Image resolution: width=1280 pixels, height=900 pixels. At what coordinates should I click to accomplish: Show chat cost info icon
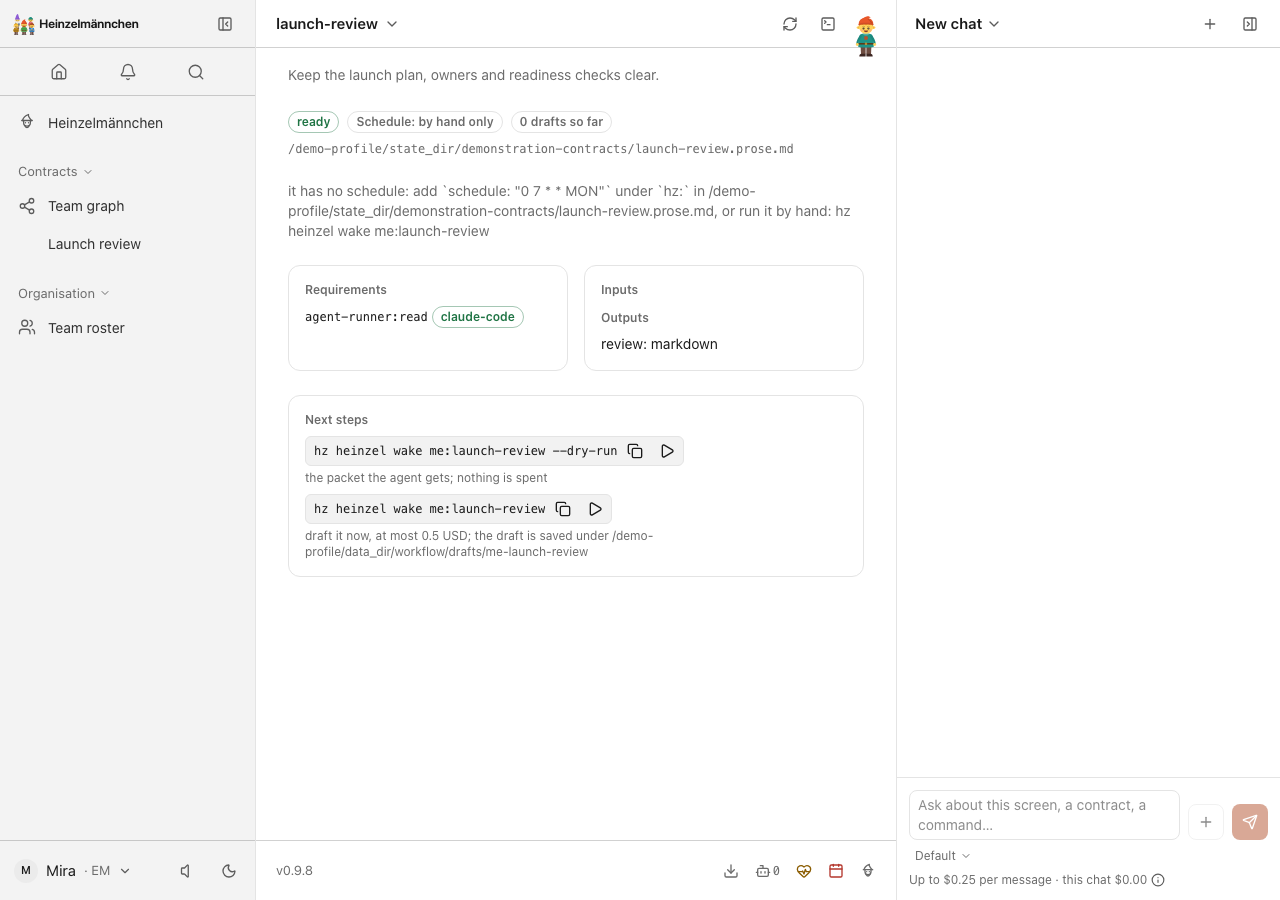tap(1158, 880)
